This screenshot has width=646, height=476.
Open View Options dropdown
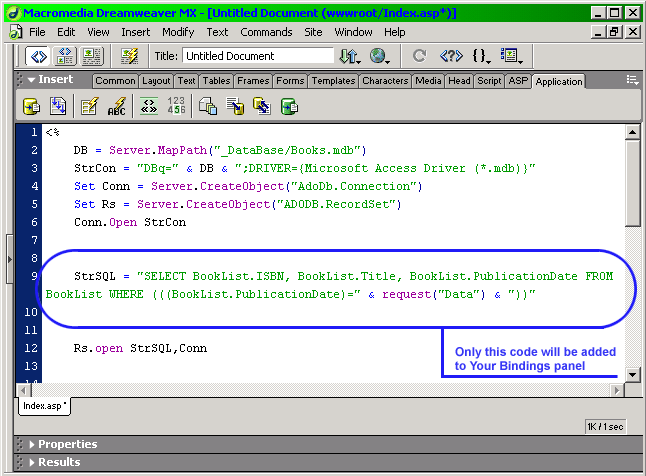511,56
